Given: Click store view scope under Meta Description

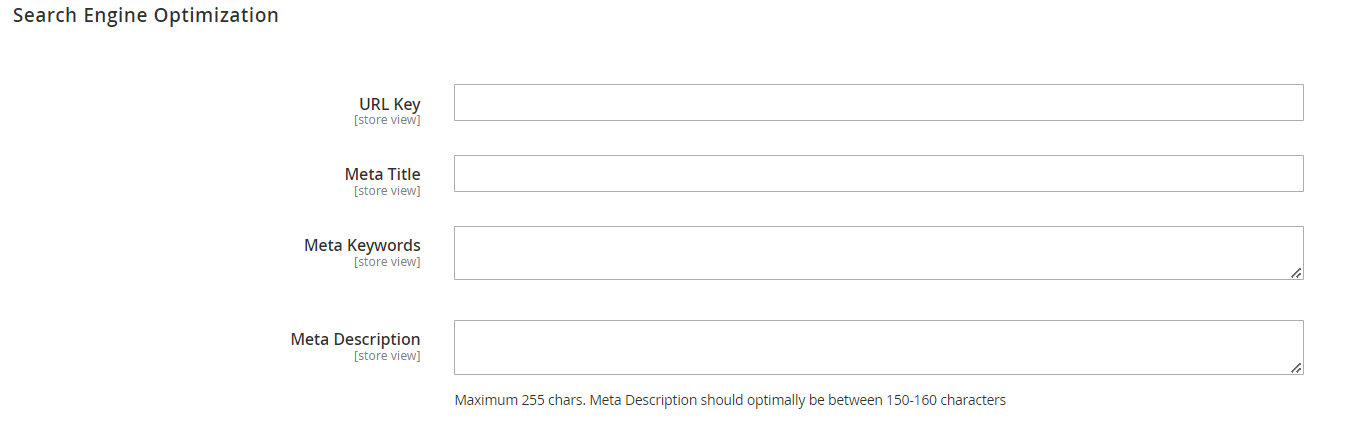Looking at the screenshot, I should click(387, 356).
